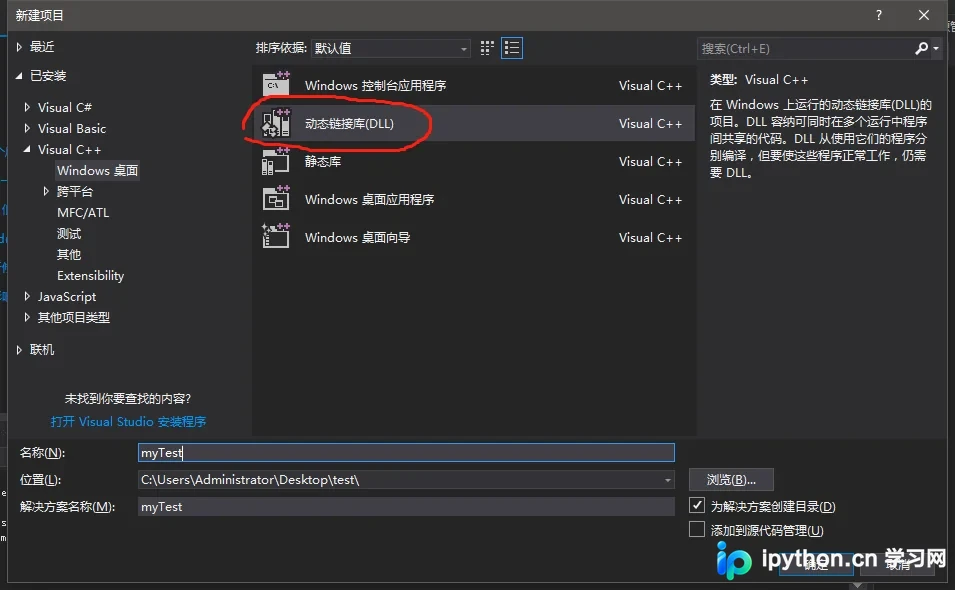Expand the Visual C# node
Viewport: 955px width, 590px height.
27,107
